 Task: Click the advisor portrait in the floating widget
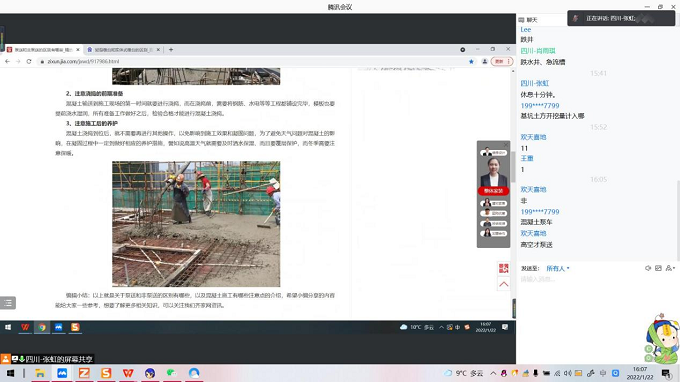(494, 172)
